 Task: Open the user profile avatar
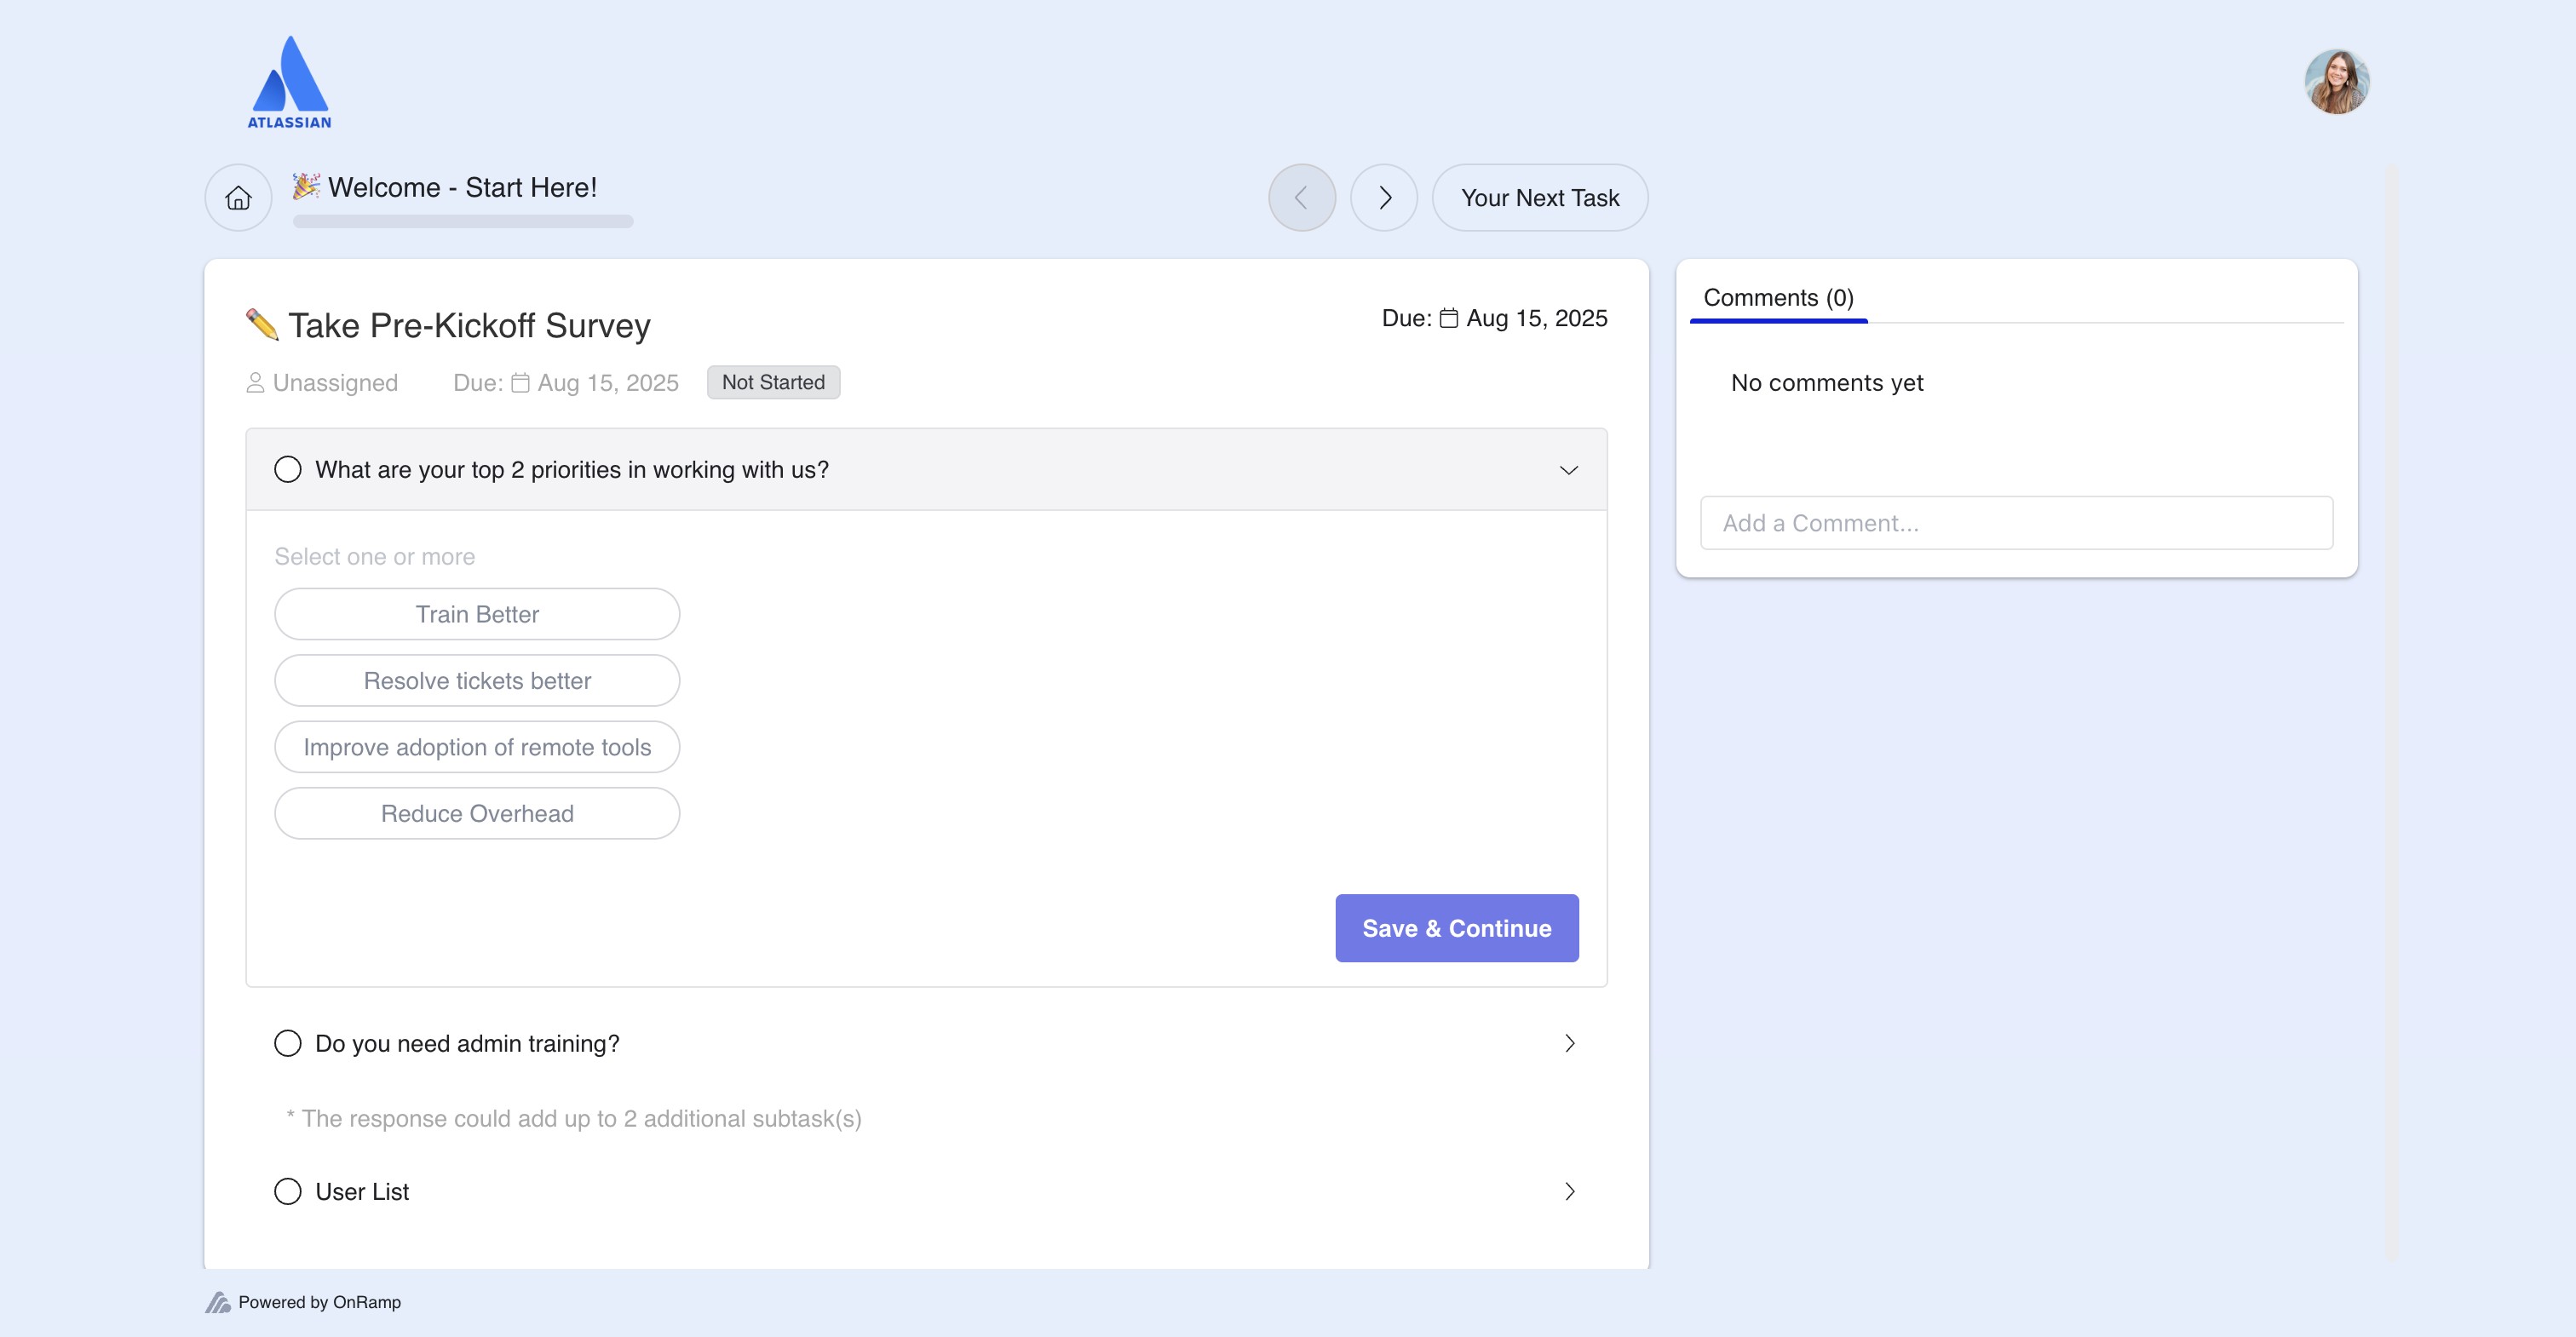pyautogui.click(x=2336, y=82)
